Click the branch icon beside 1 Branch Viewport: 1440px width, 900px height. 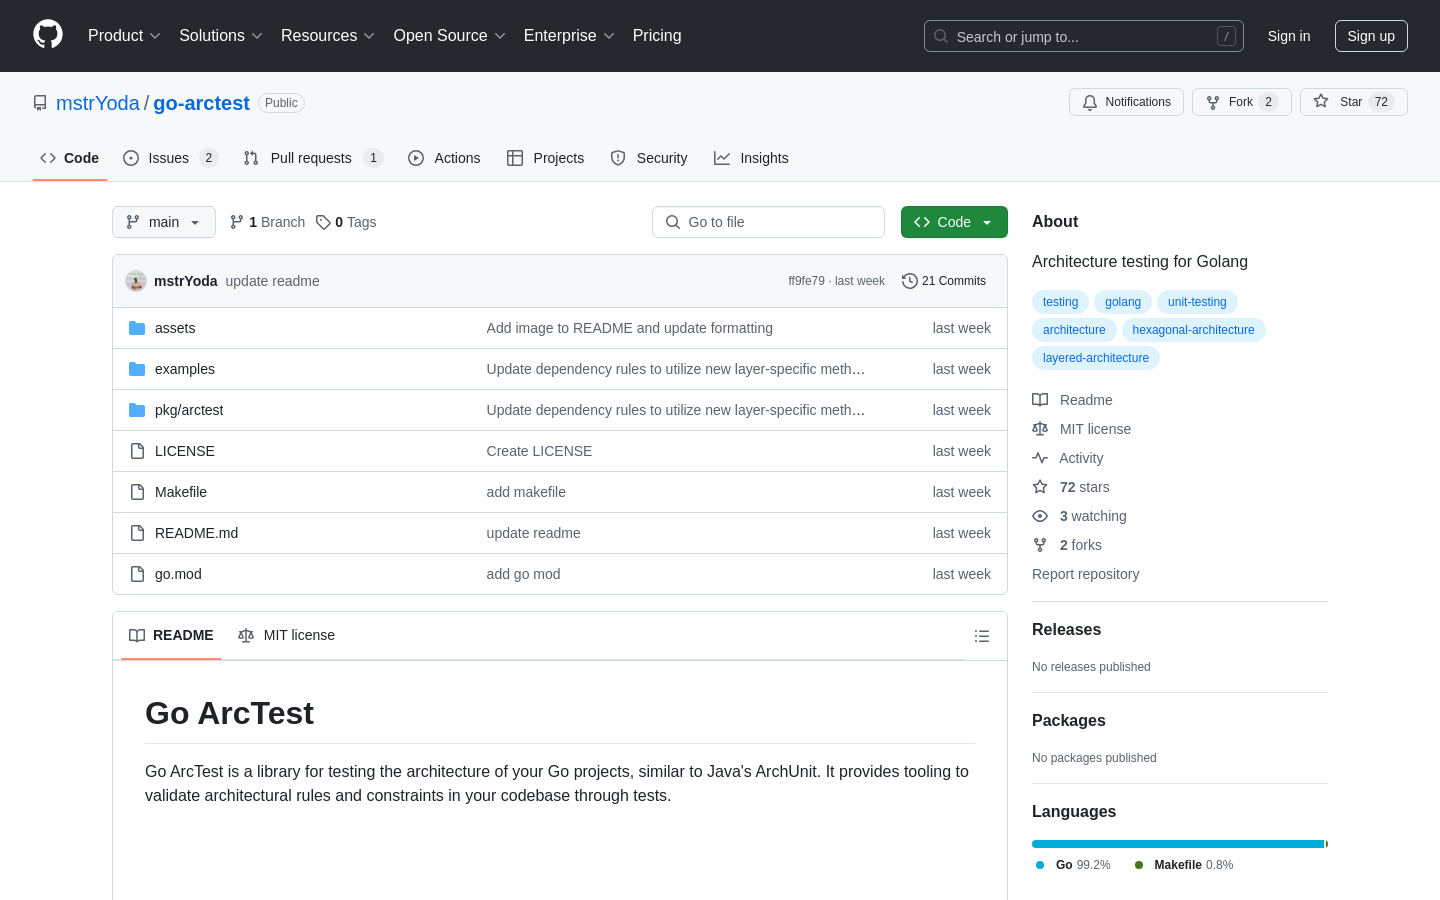237,222
